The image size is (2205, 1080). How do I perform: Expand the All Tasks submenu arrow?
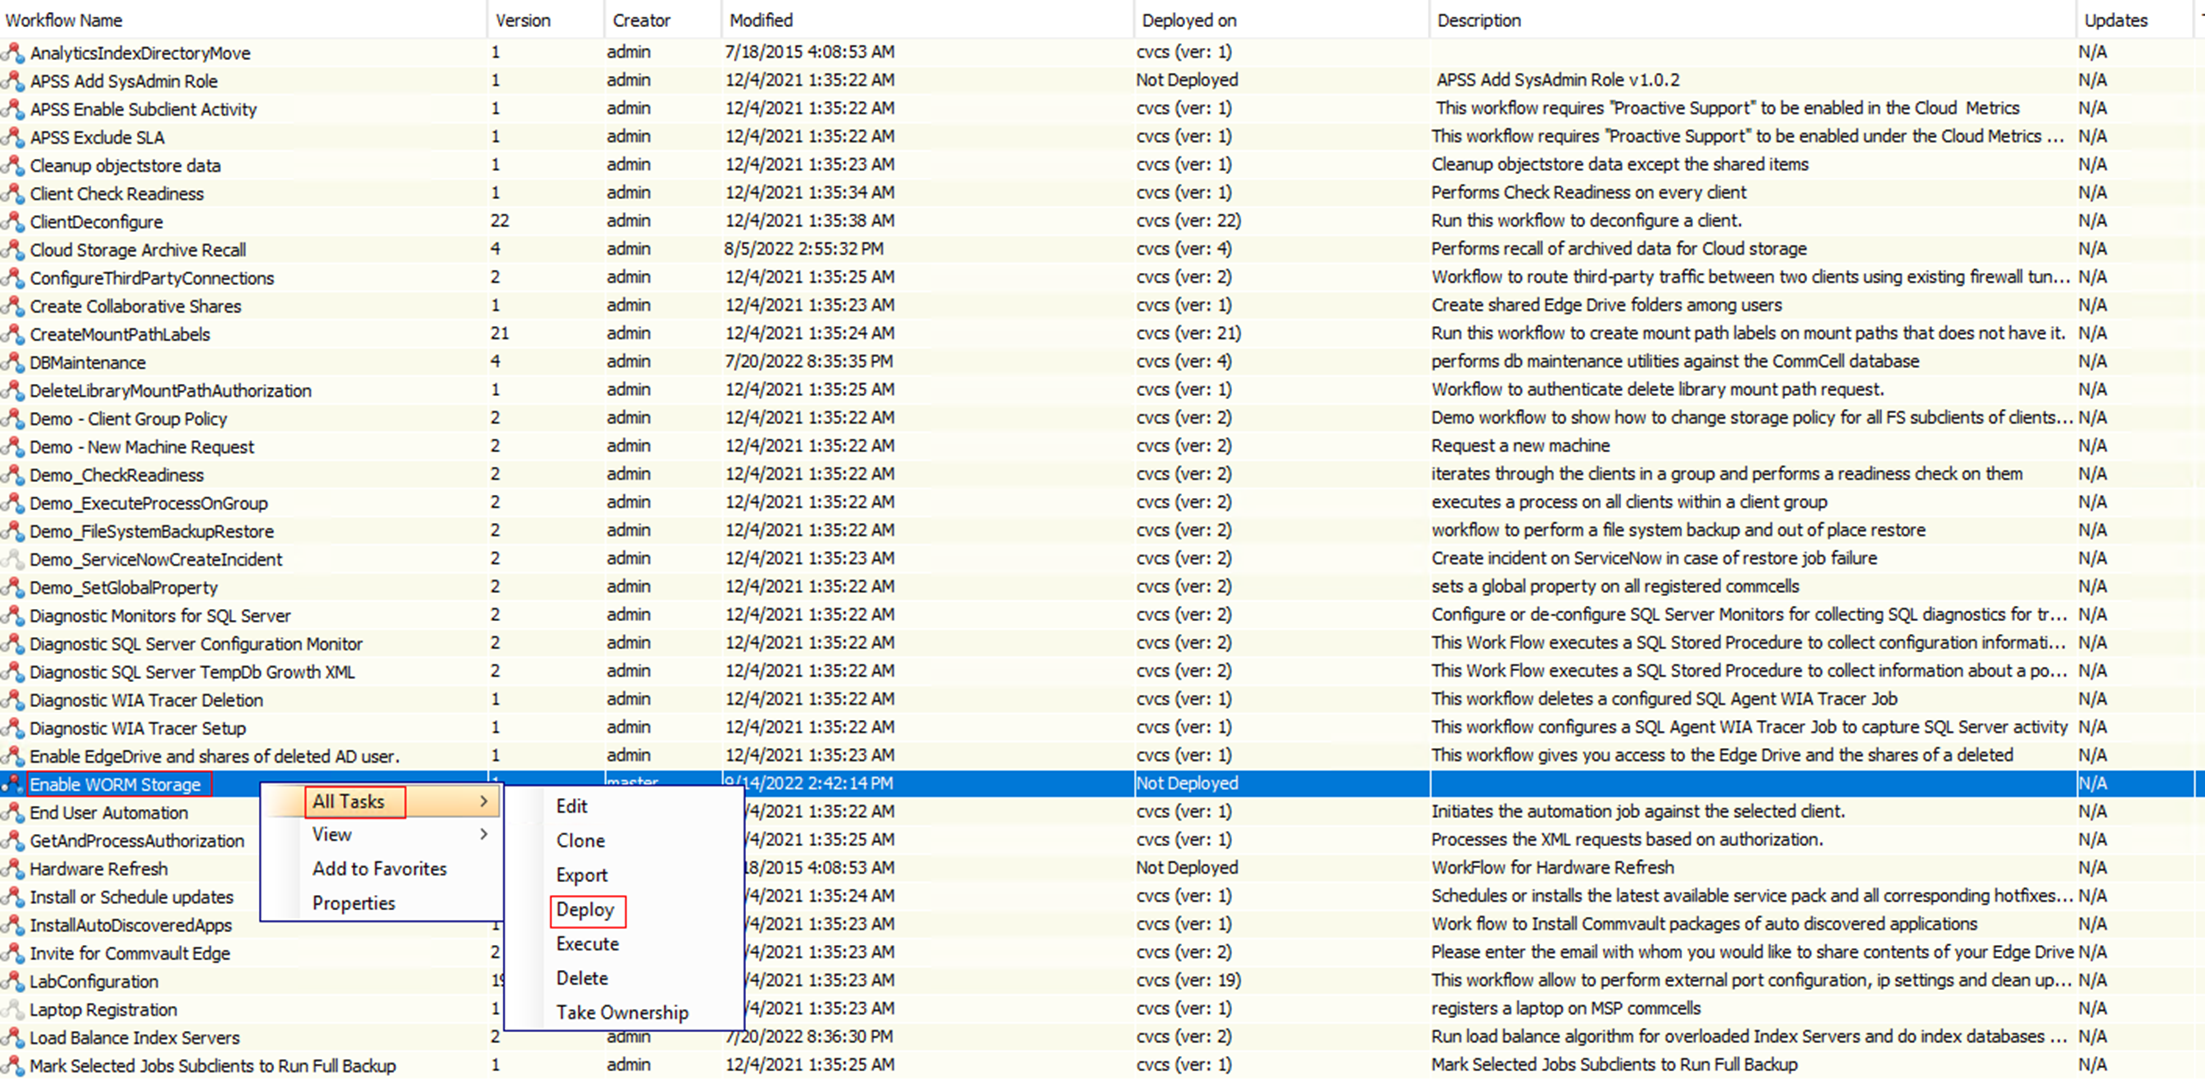[484, 802]
